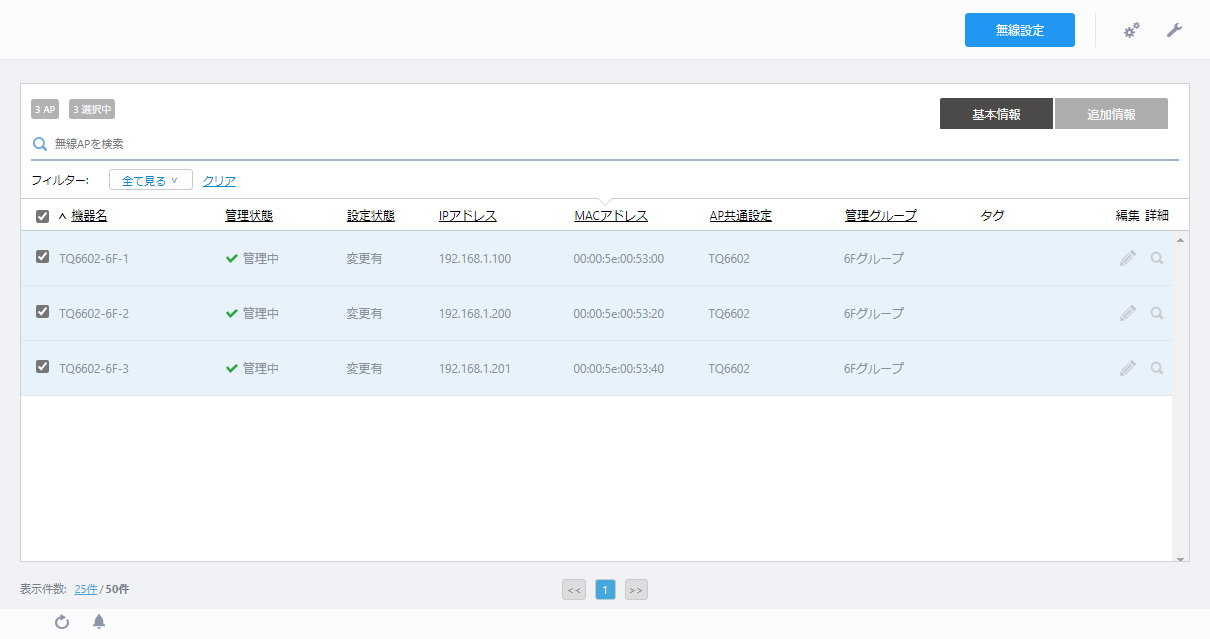This screenshot has width=1210, height=639.
Task: Sort by 設定状態 column
Action: click(x=371, y=215)
